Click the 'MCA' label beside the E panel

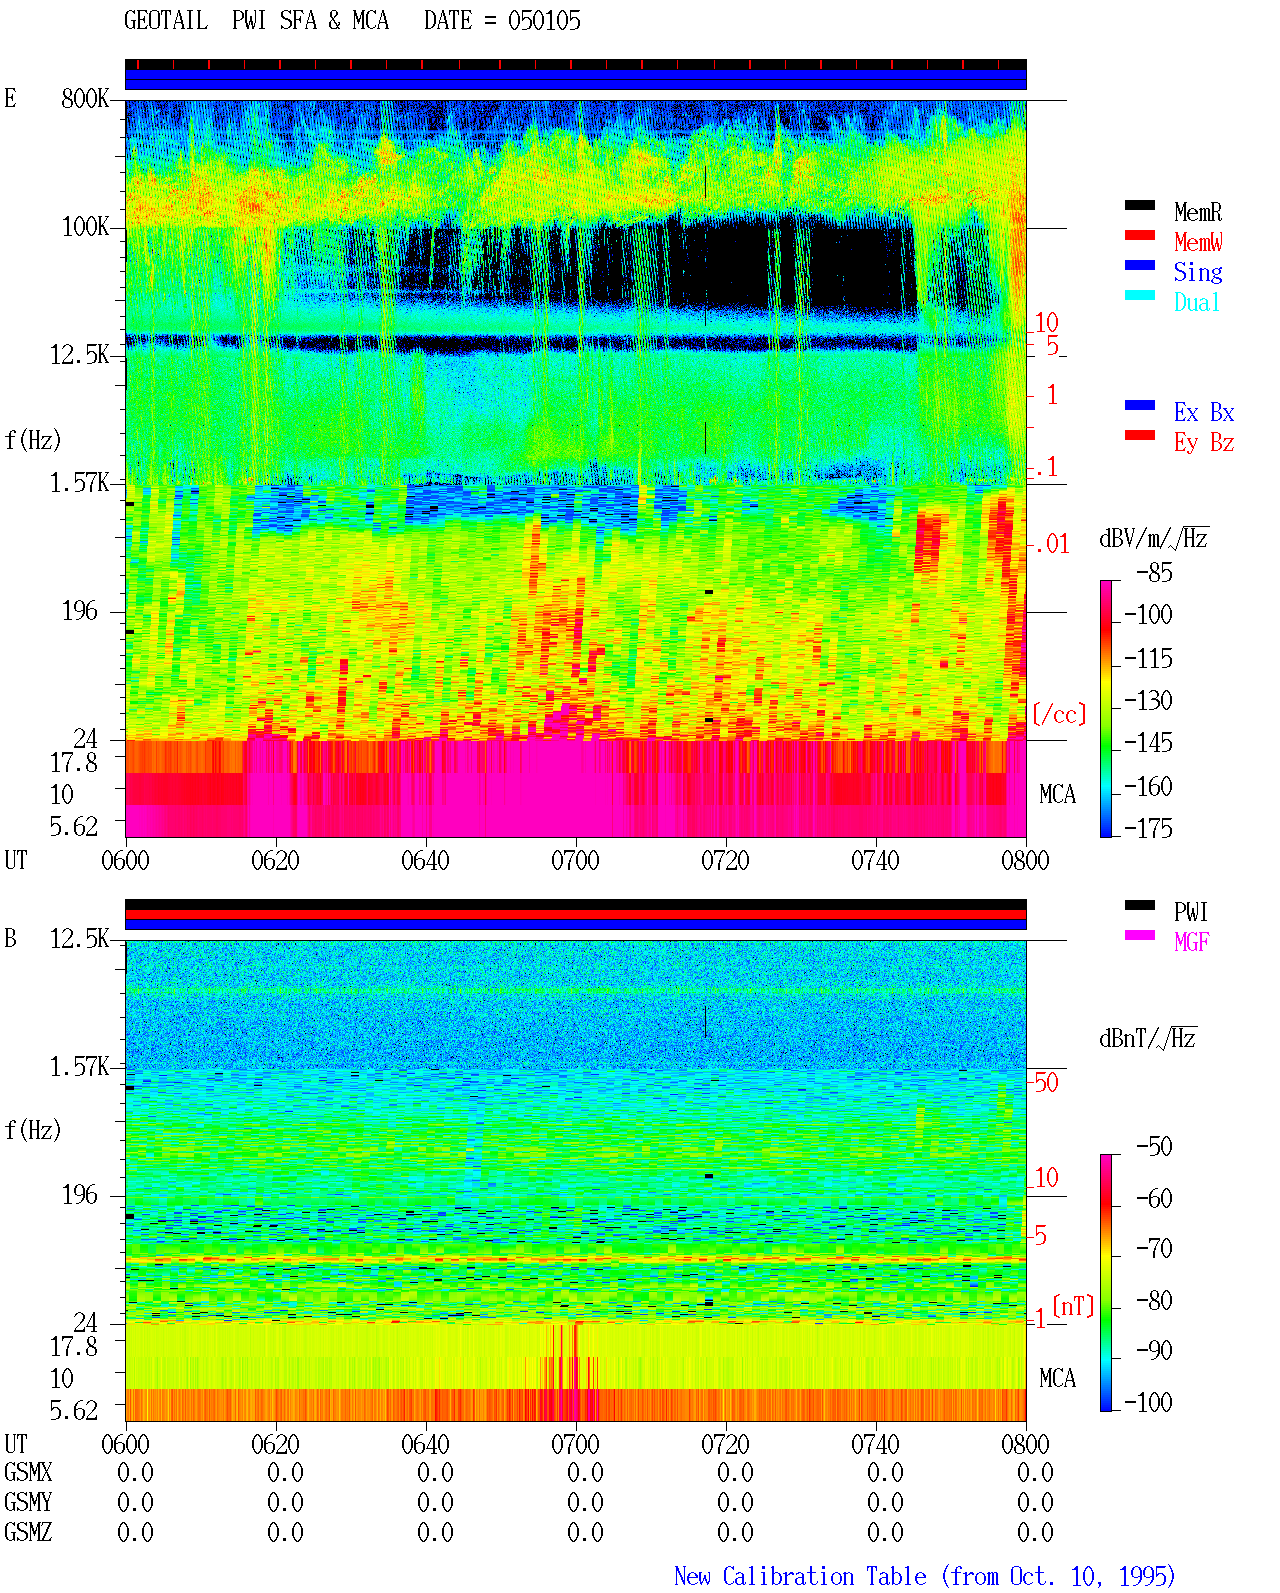[x=1057, y=795]
